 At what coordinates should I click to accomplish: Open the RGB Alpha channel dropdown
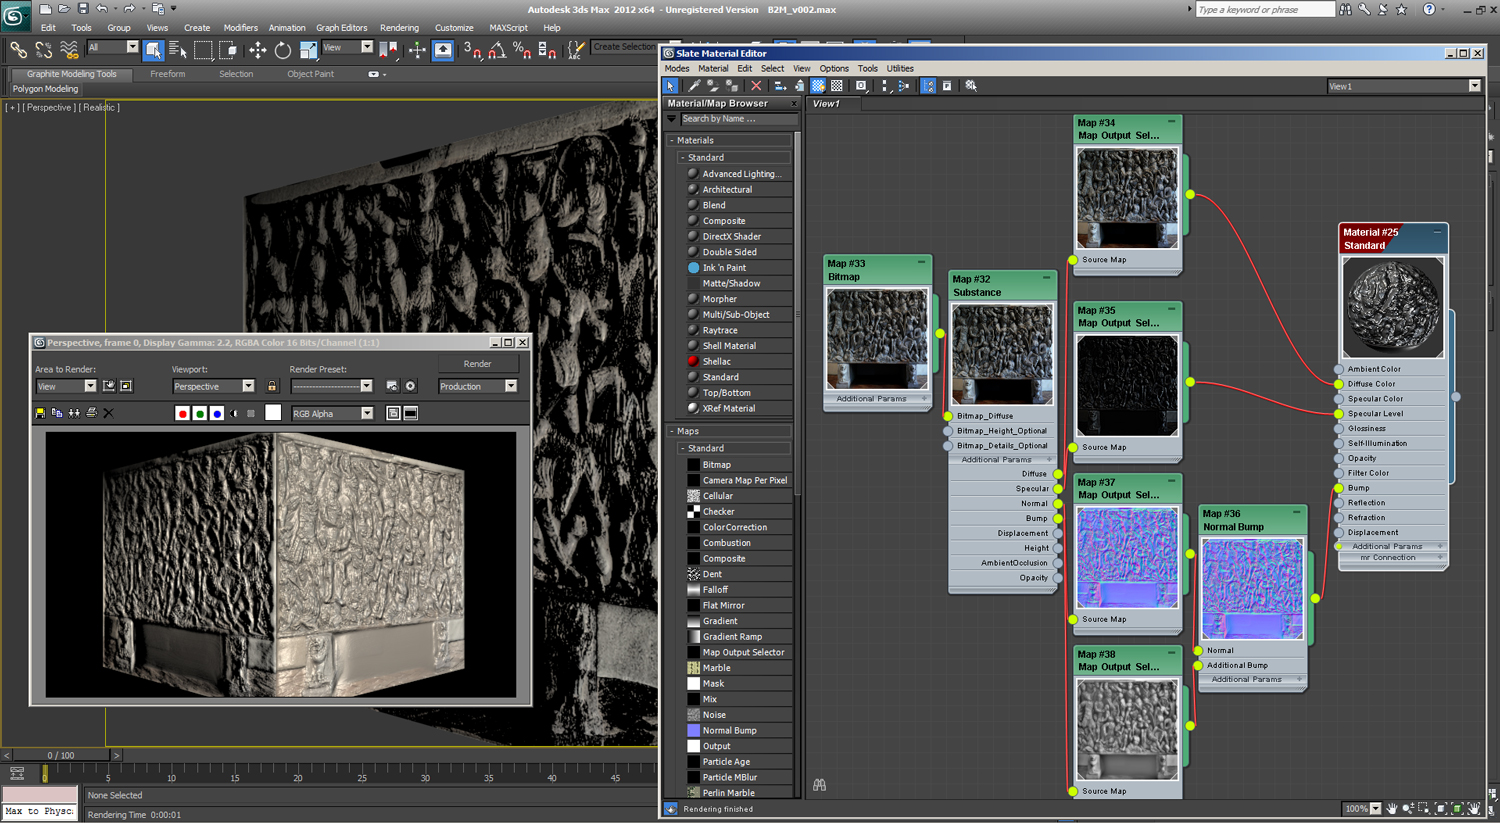pos(332,413)
